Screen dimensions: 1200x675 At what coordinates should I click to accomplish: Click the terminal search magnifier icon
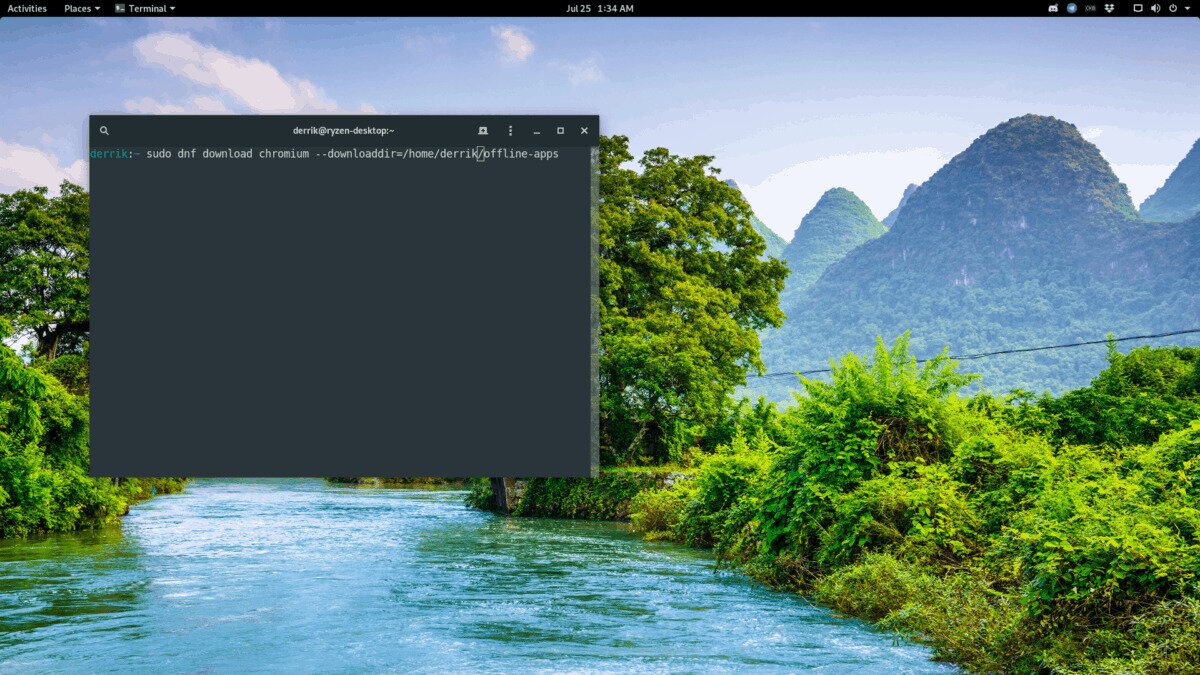104,130
